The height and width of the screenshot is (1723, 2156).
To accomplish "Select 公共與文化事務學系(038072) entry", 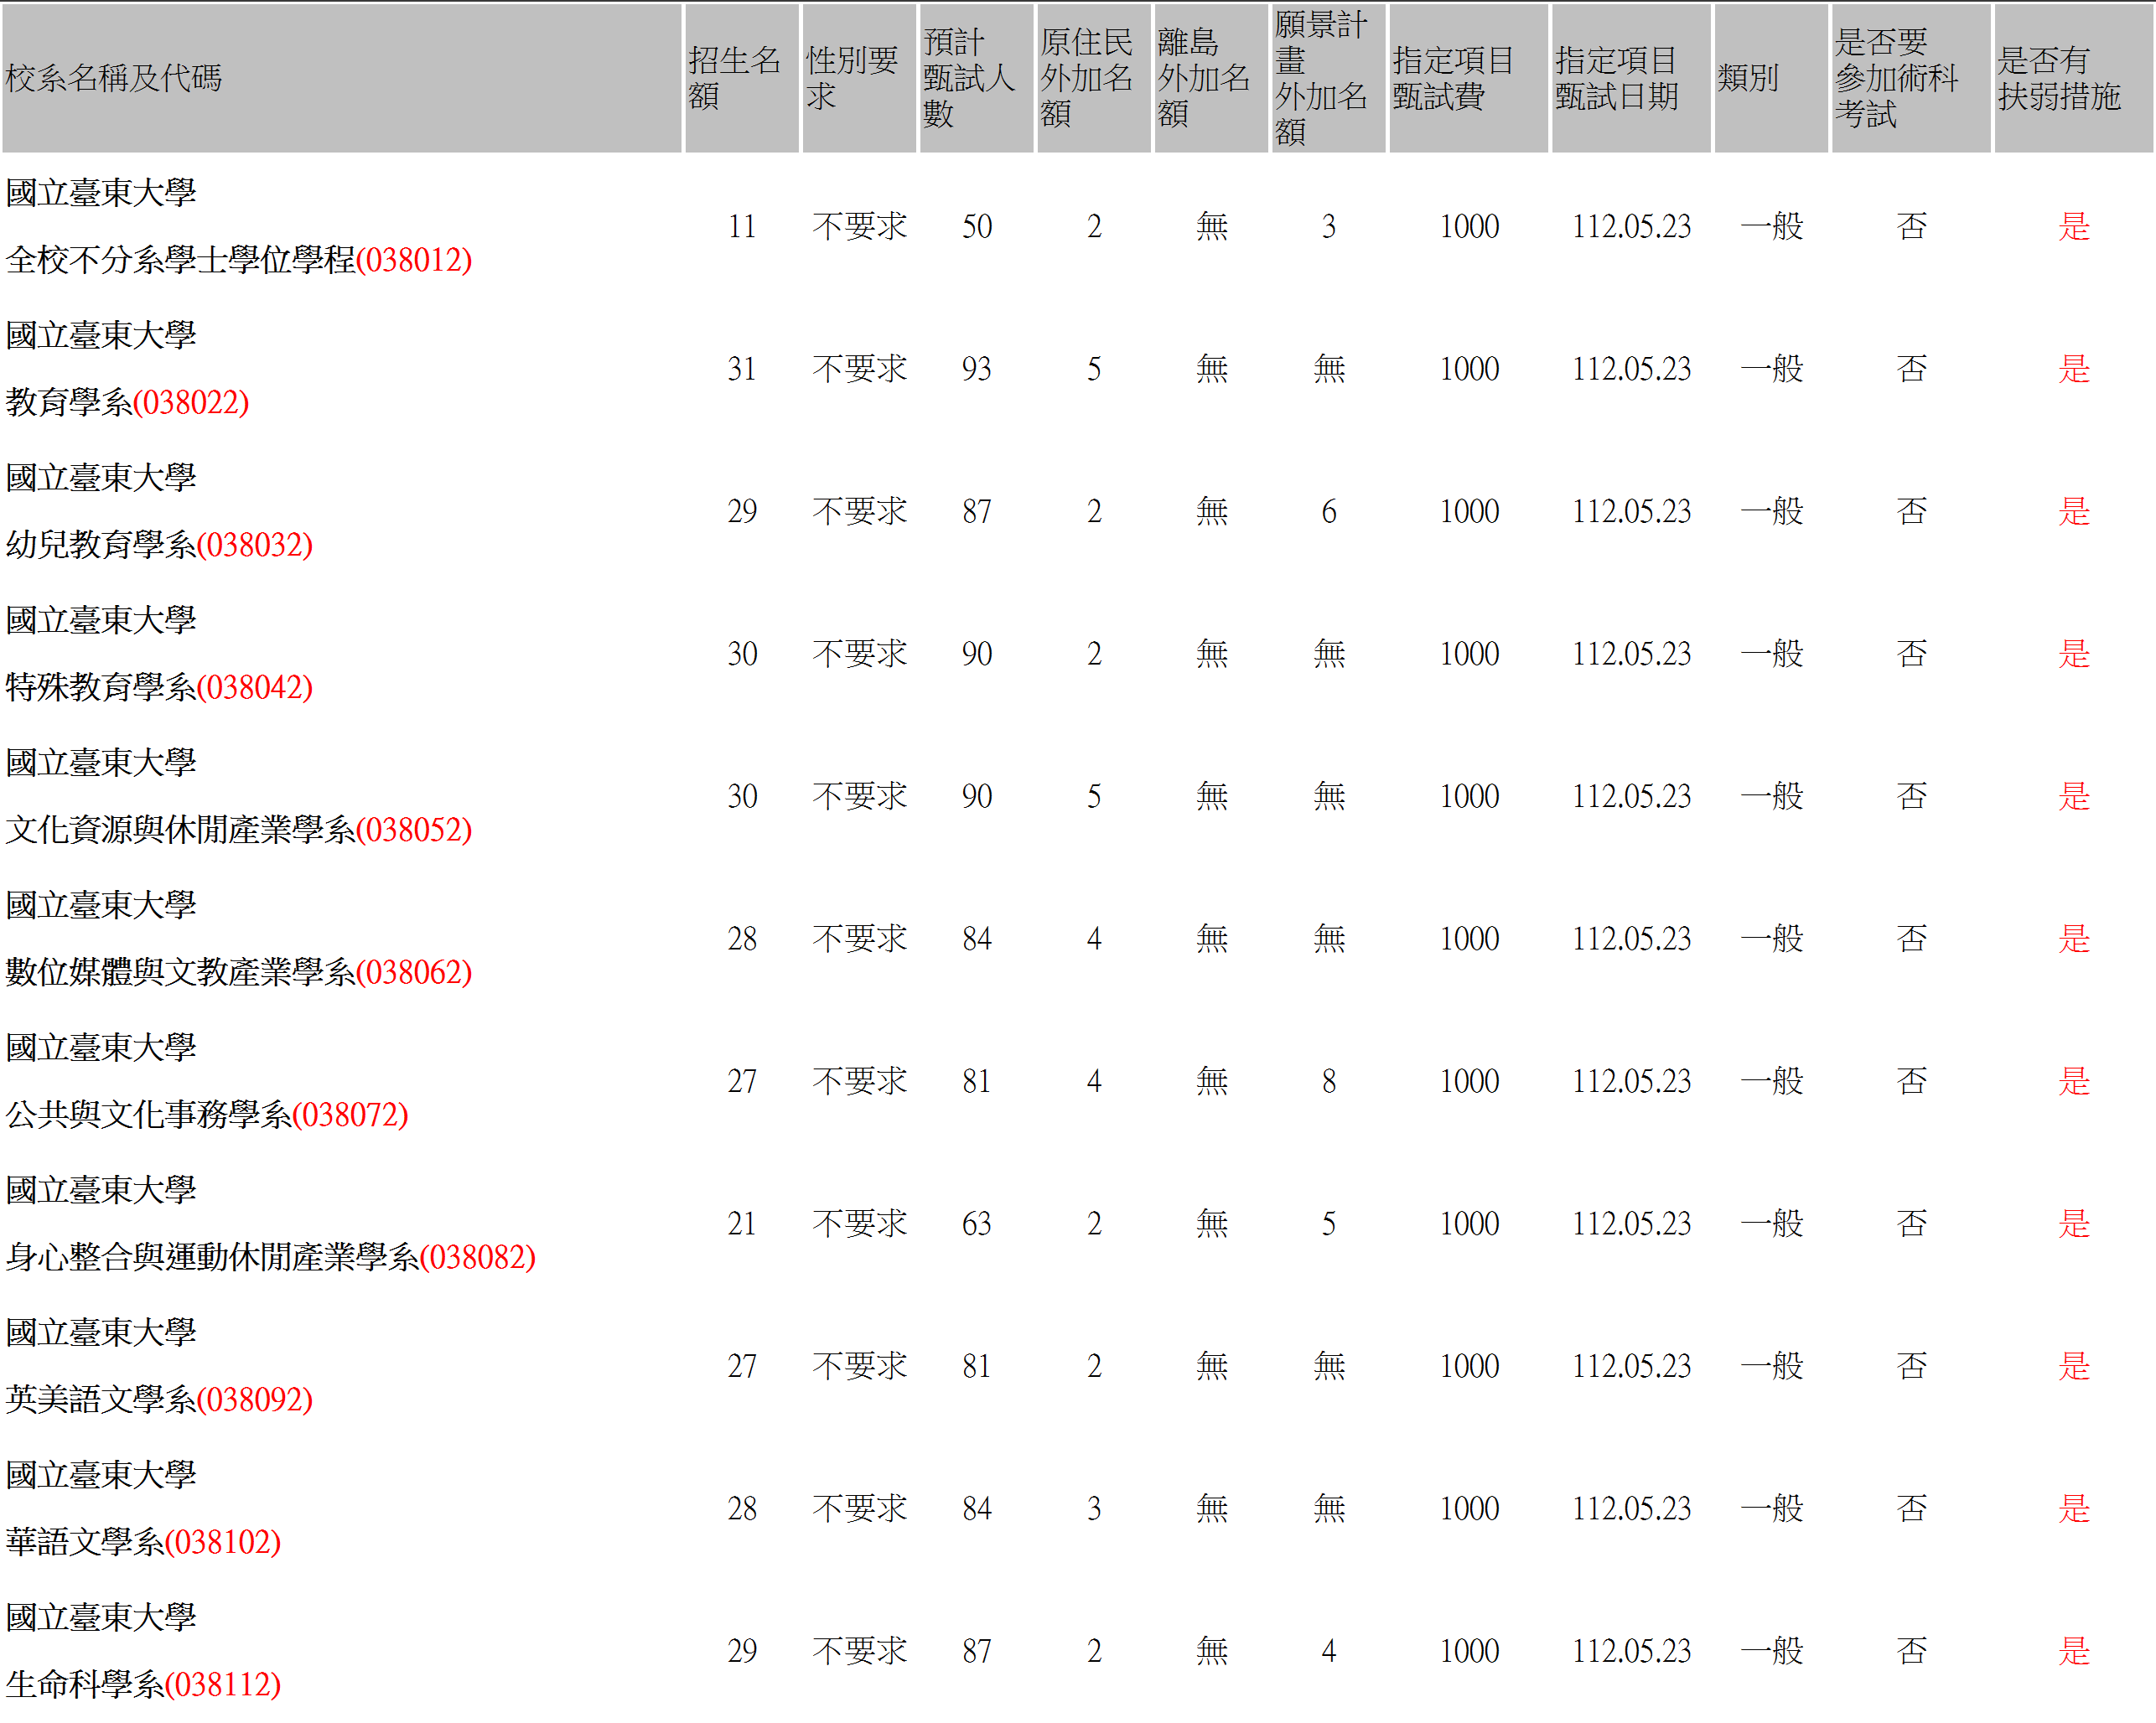I will click(x=207, y=1115).
